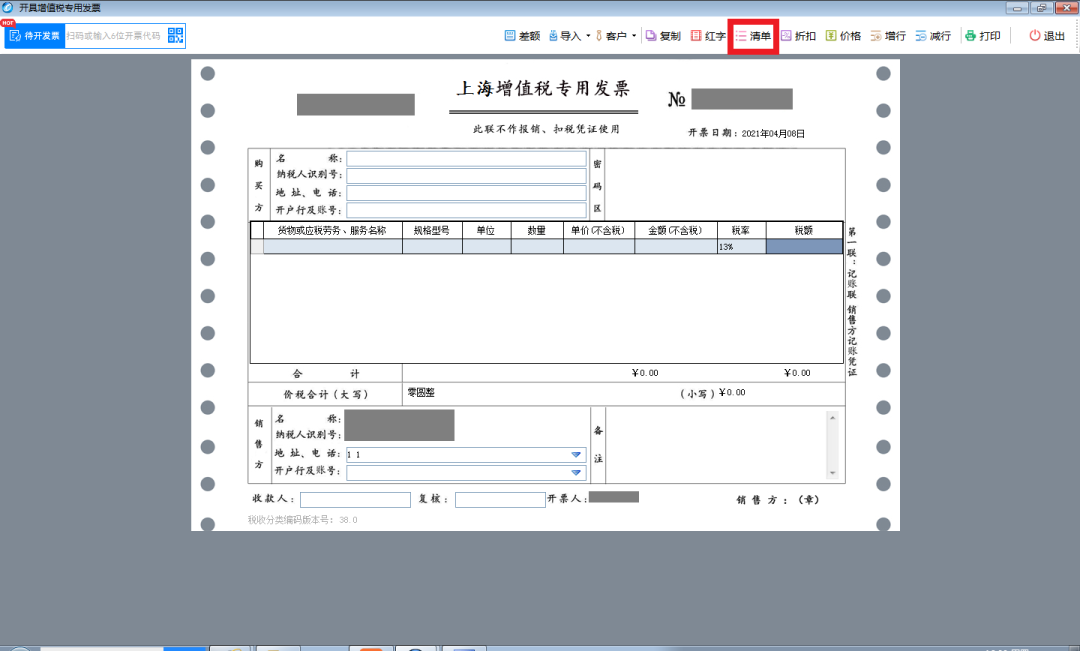Image resolution: width=1080 pixels, height=651 pixels.
Task: Open the 导入 import tool
Action: coord(565,36)
